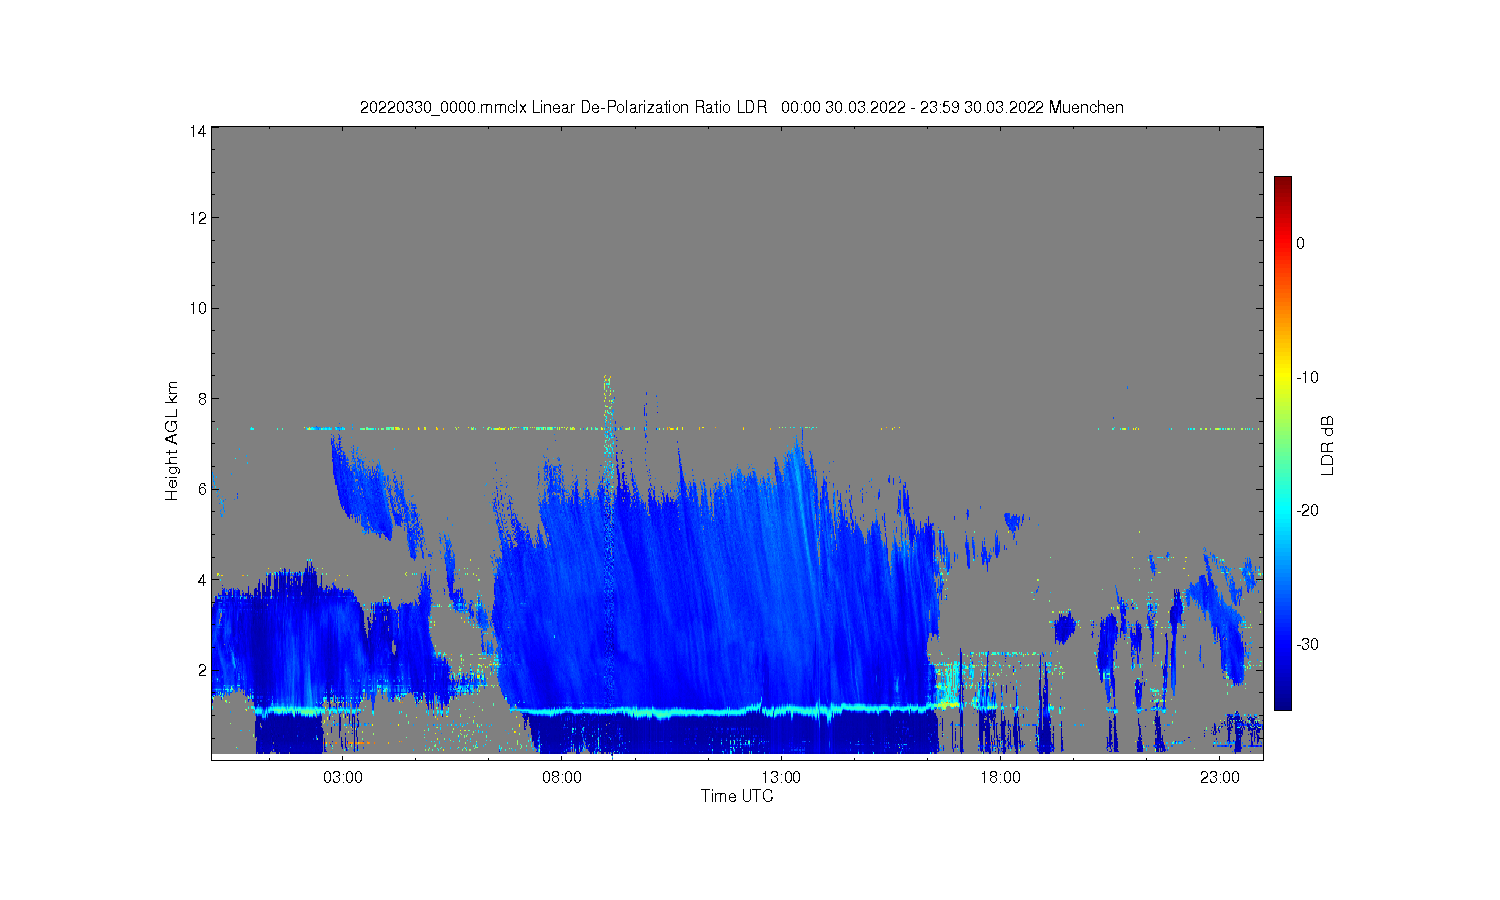1500x900 pixels.
Task: Click the small isolated blue patch near 19:30
Action: (x=1064, y=627)
